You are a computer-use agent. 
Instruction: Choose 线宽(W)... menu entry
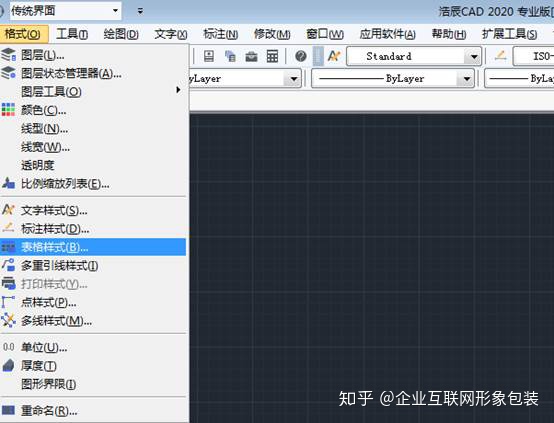point(93,147)
